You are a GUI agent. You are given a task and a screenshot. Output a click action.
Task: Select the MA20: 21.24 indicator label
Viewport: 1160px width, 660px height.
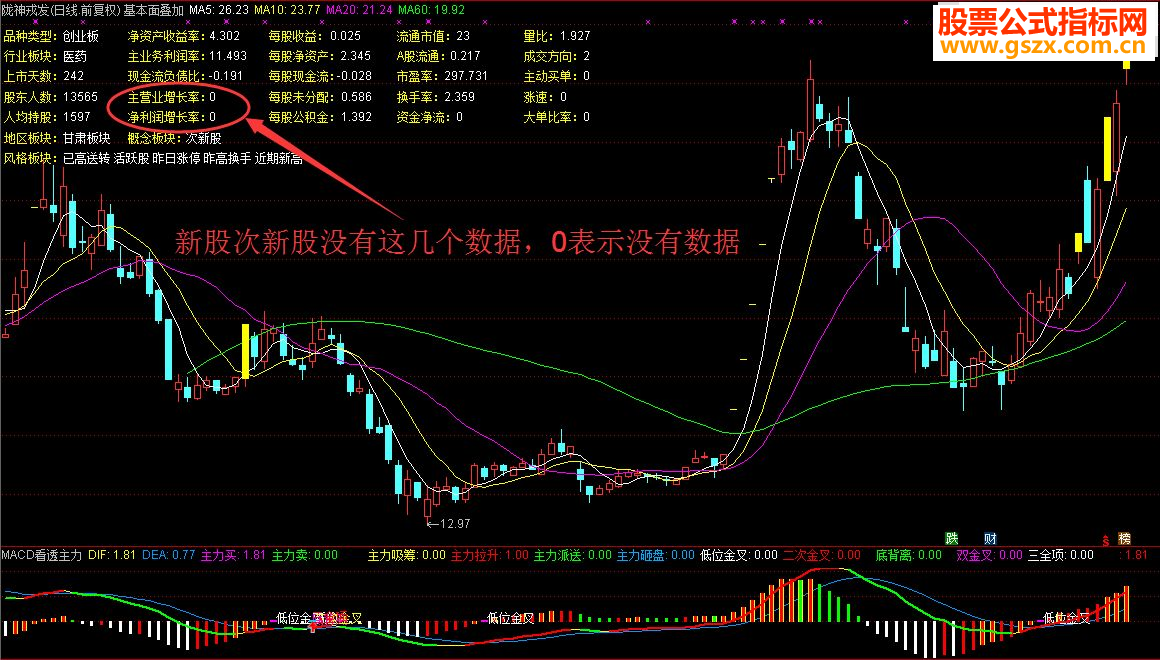360,10
